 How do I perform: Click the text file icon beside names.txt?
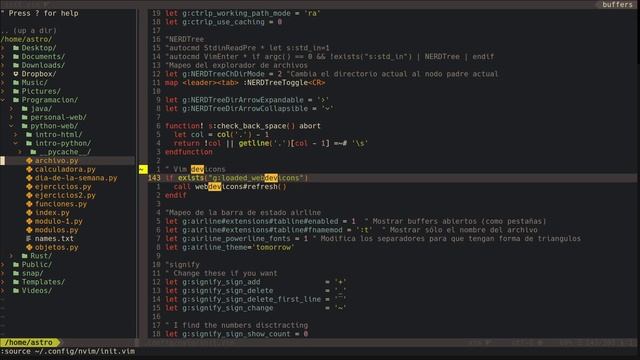[x=29, y=238]
